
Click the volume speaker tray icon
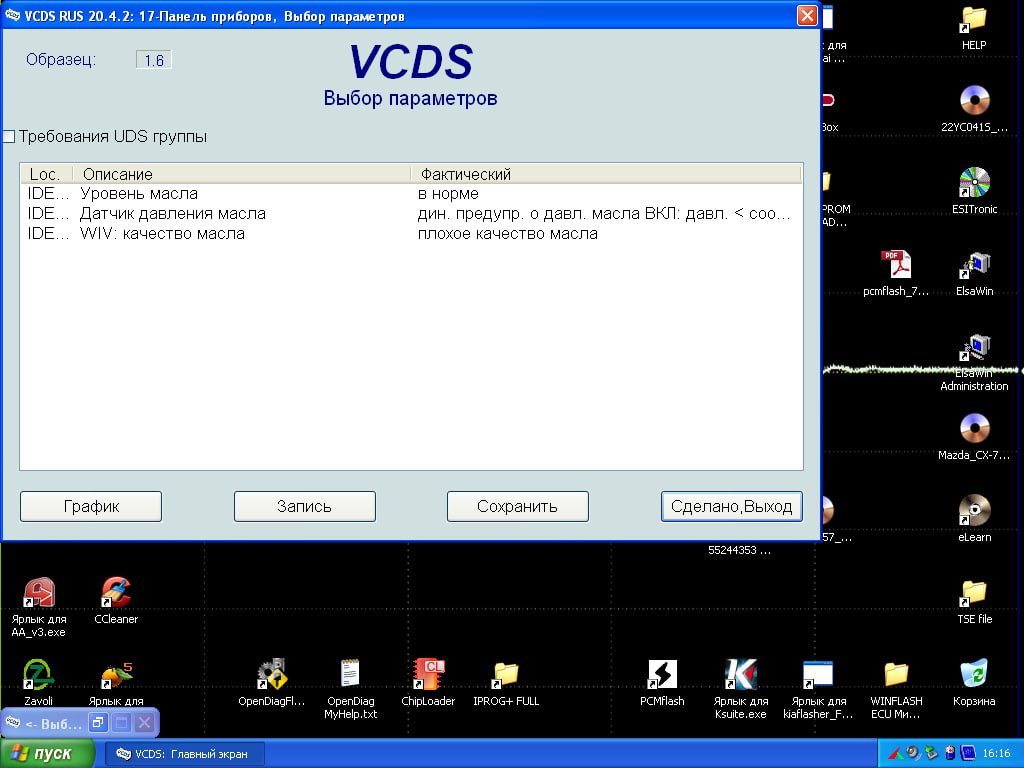pos(913,753)
